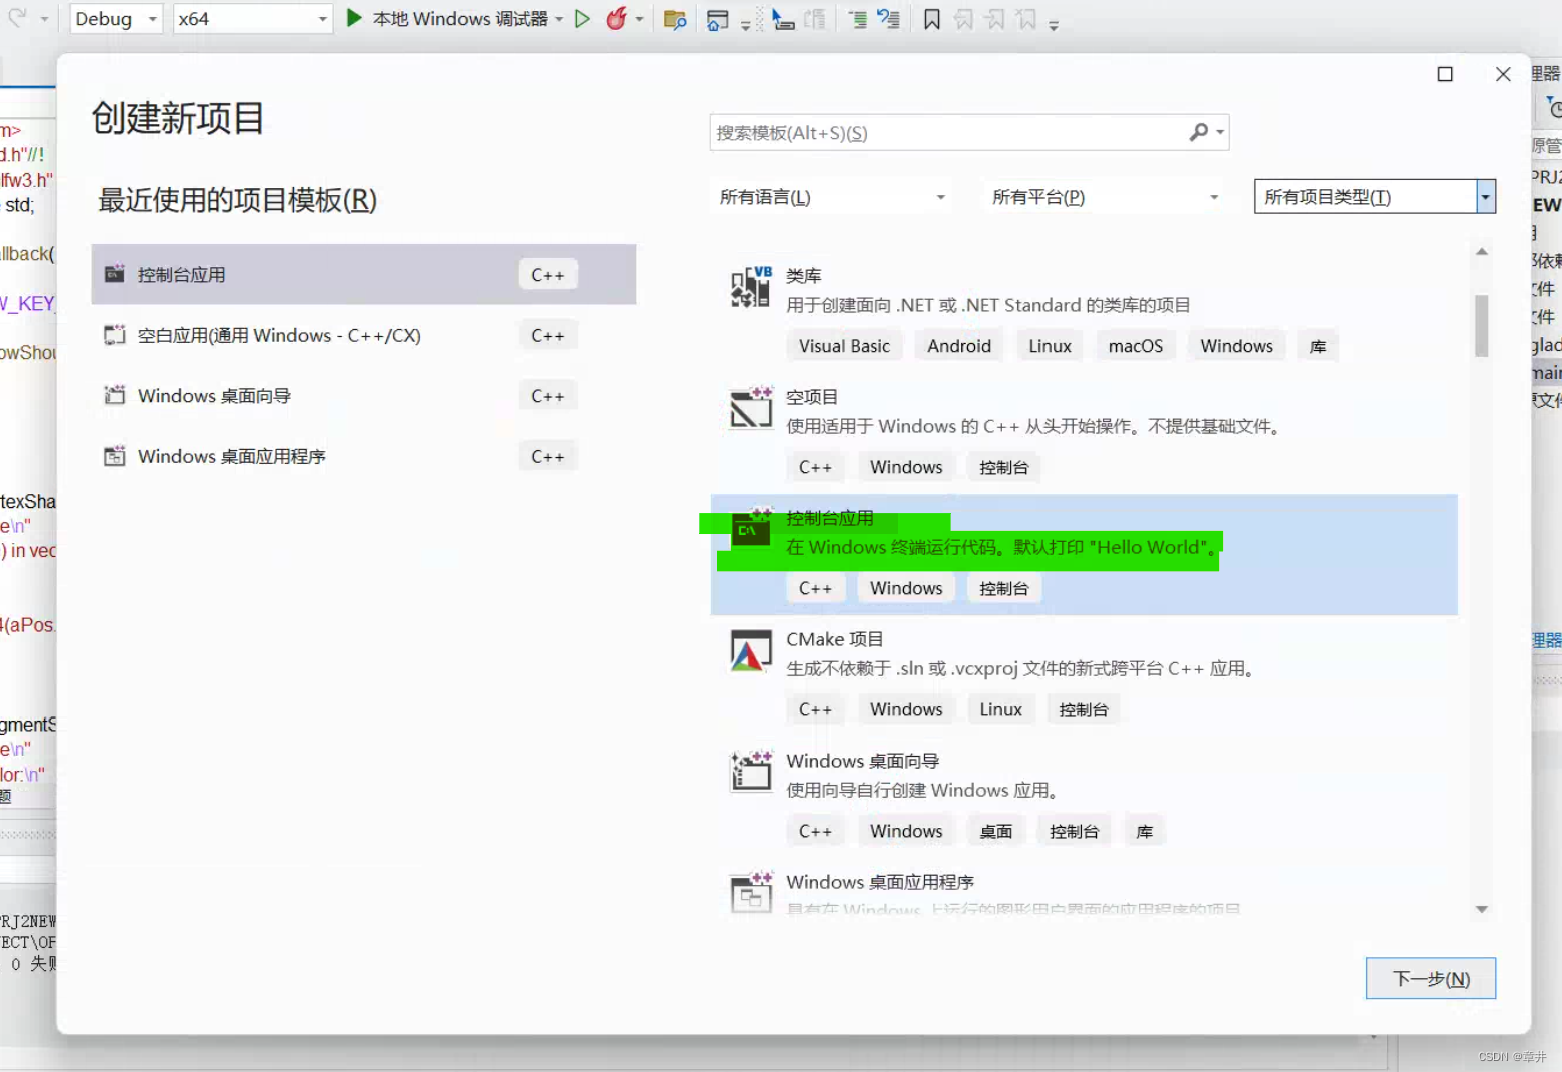Viewport: 1562px width, 1072px height.
Task: Click in the 搜索模板 search field
Action: [x=950, y=132]
